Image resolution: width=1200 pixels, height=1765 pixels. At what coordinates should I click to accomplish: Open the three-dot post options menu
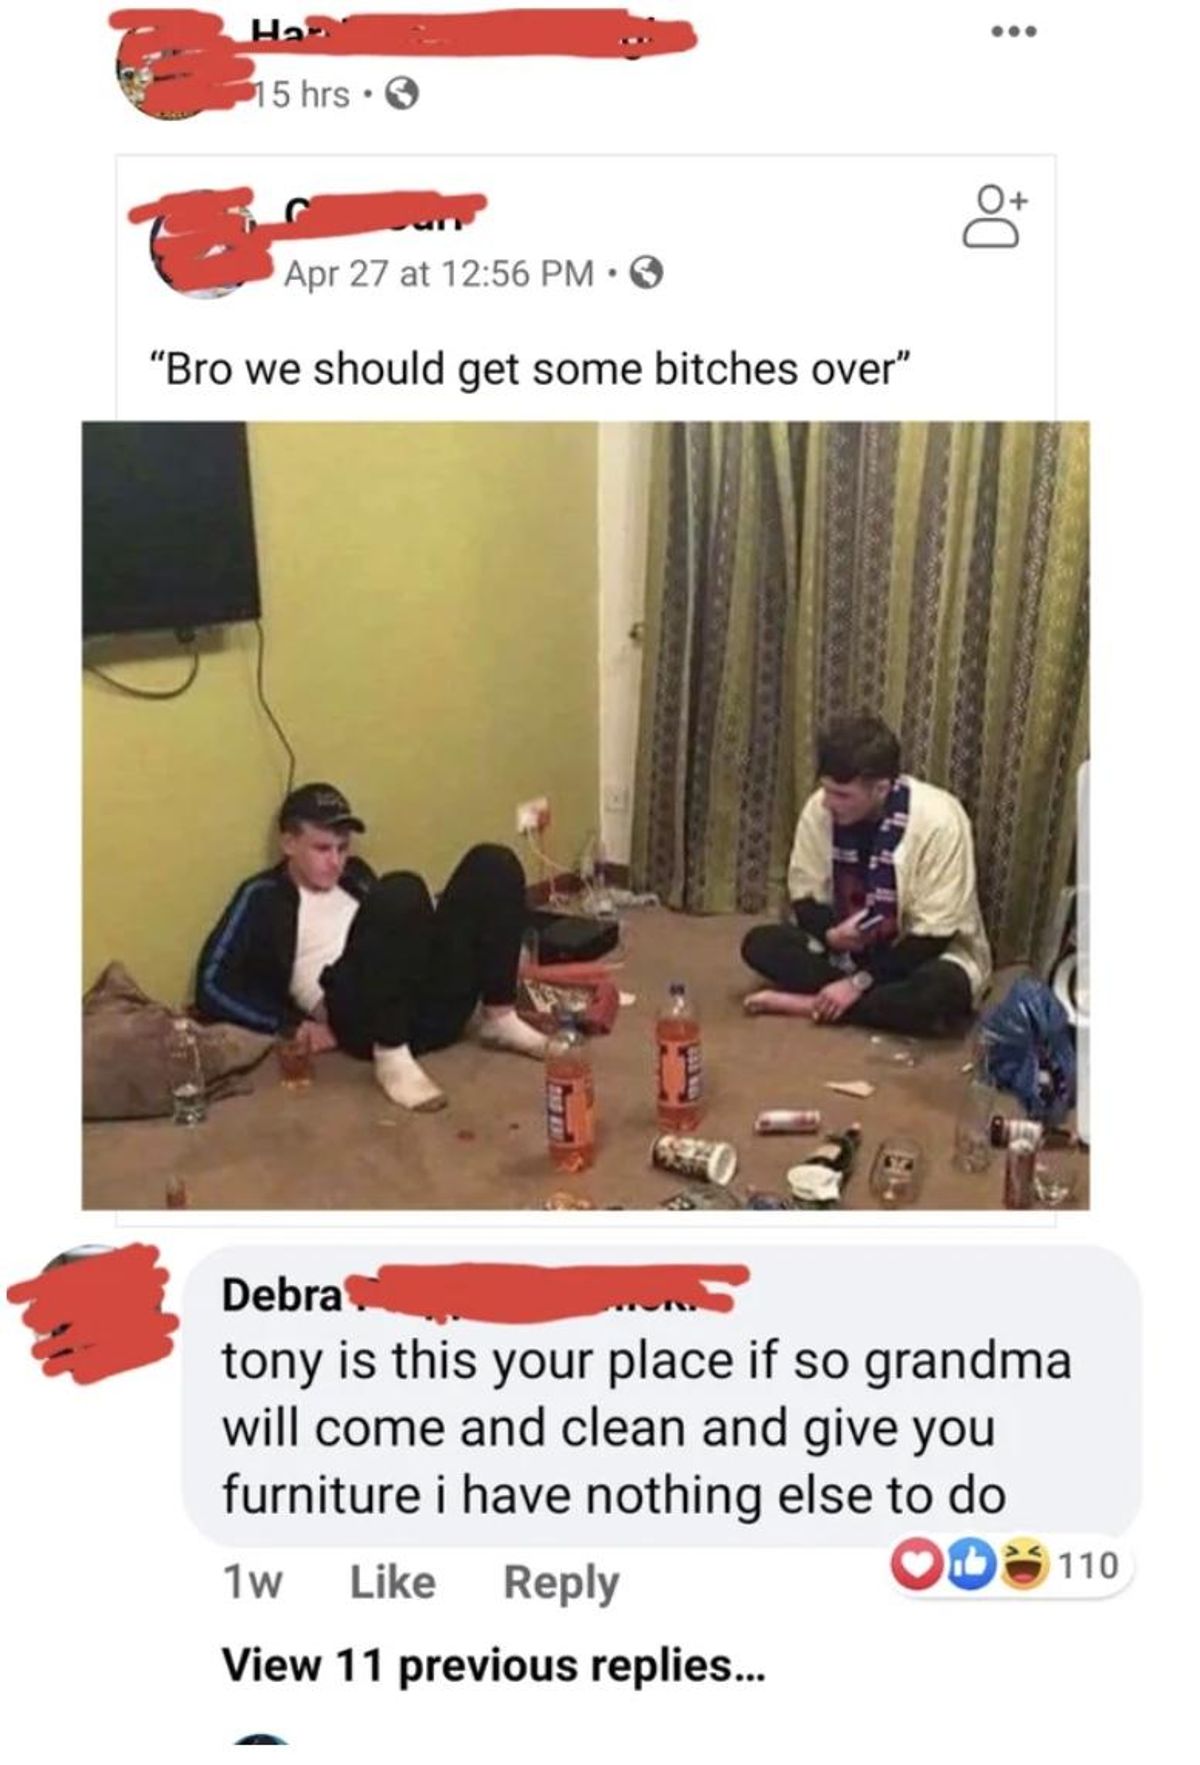(1014, 32)
